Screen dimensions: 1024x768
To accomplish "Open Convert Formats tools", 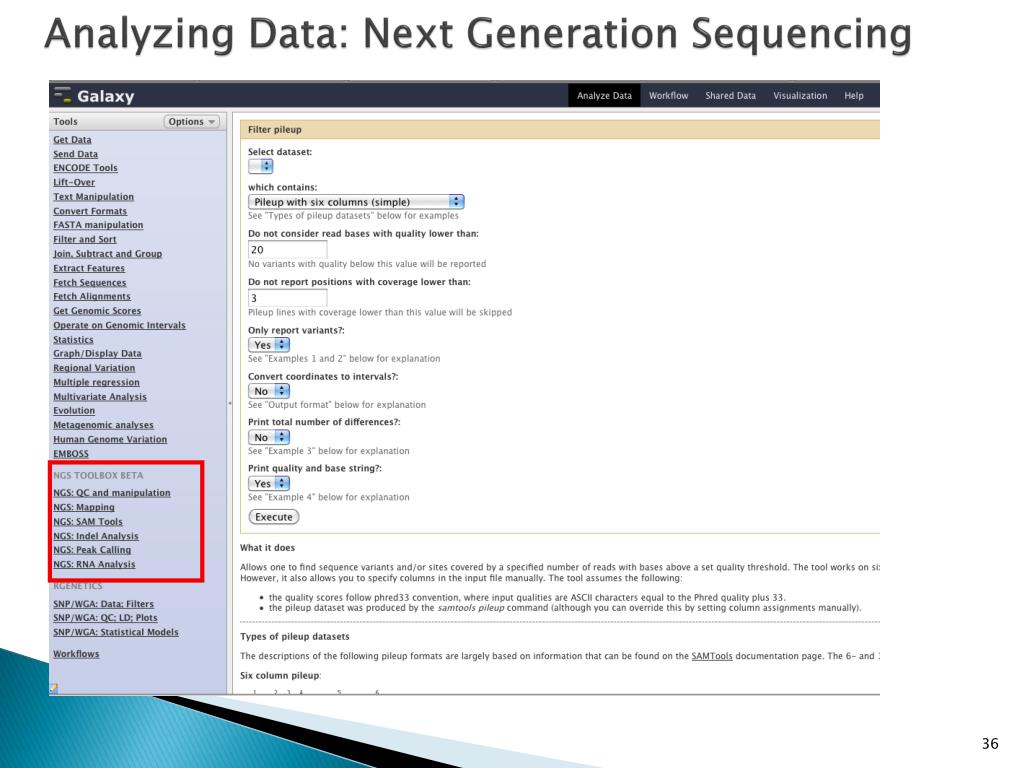I will click(90, 211).
